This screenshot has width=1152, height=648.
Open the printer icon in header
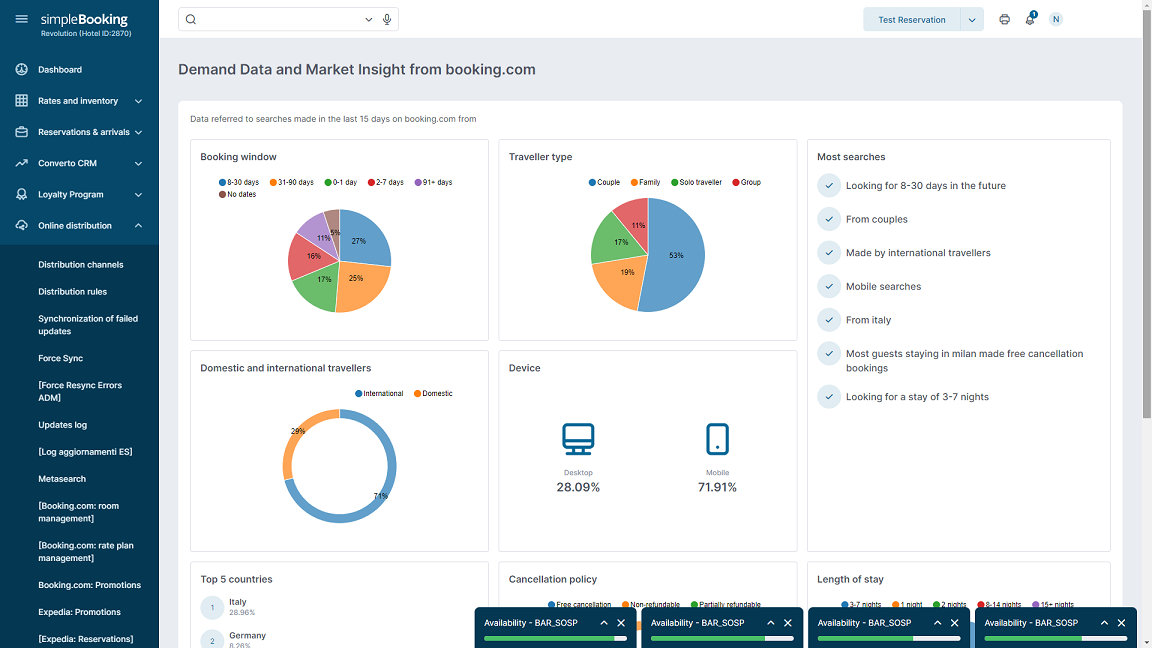[x=1004, y=19]
